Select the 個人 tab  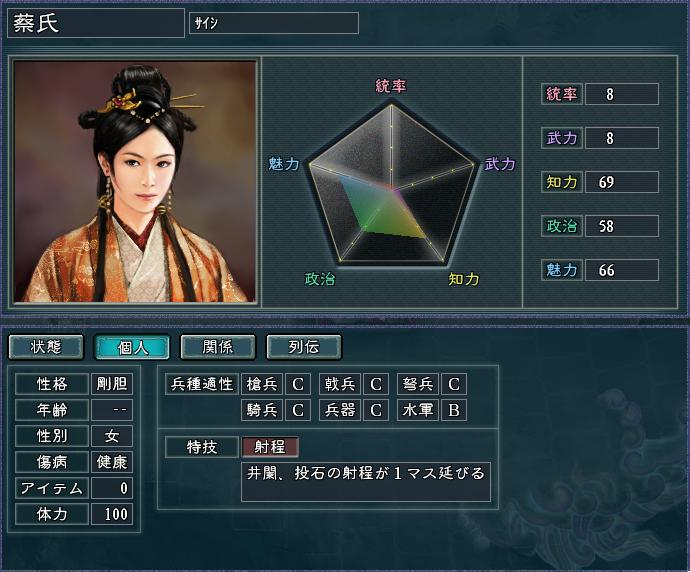(x=132, y=347)
